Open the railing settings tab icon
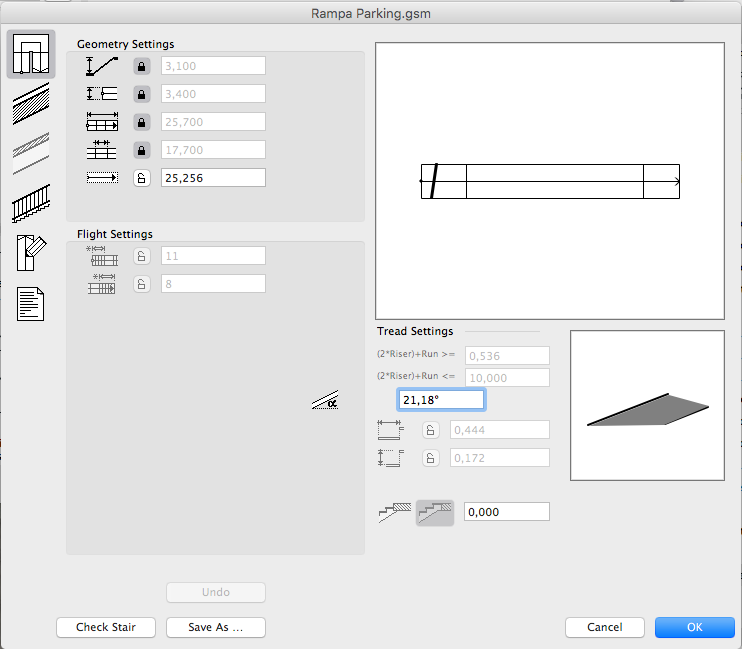Image resolution: width=742 pixels, height=649 pixels. 31,204
